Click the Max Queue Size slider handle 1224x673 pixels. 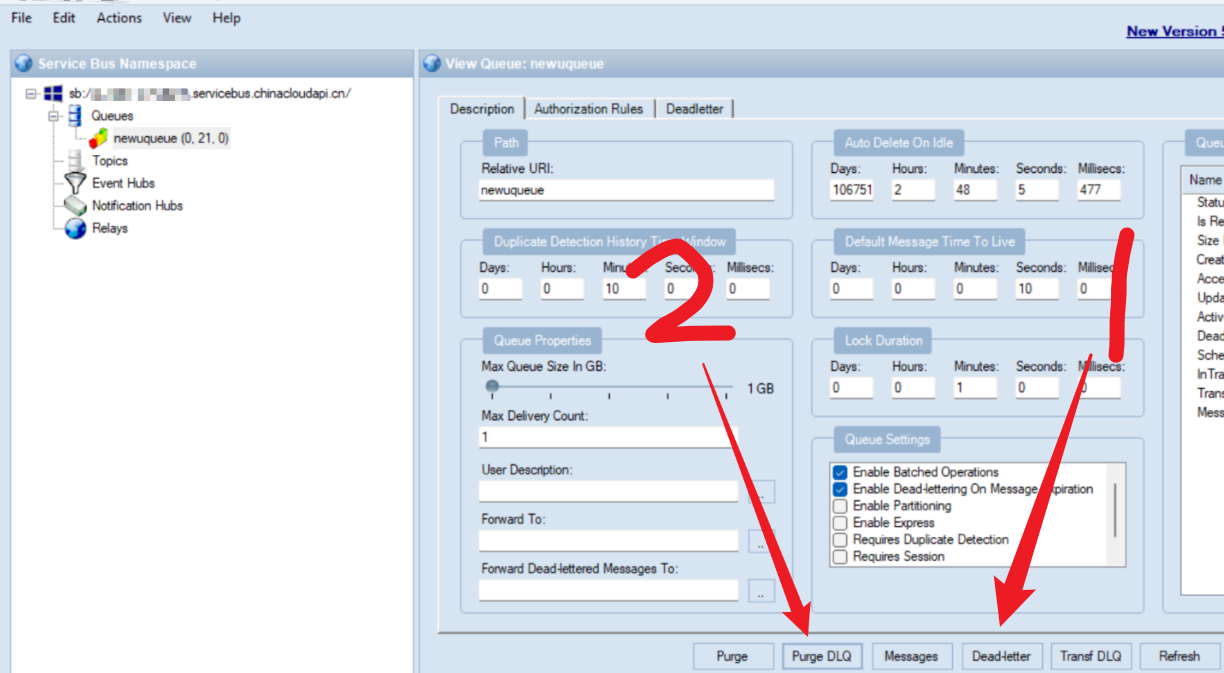click(x=492, y=386)
